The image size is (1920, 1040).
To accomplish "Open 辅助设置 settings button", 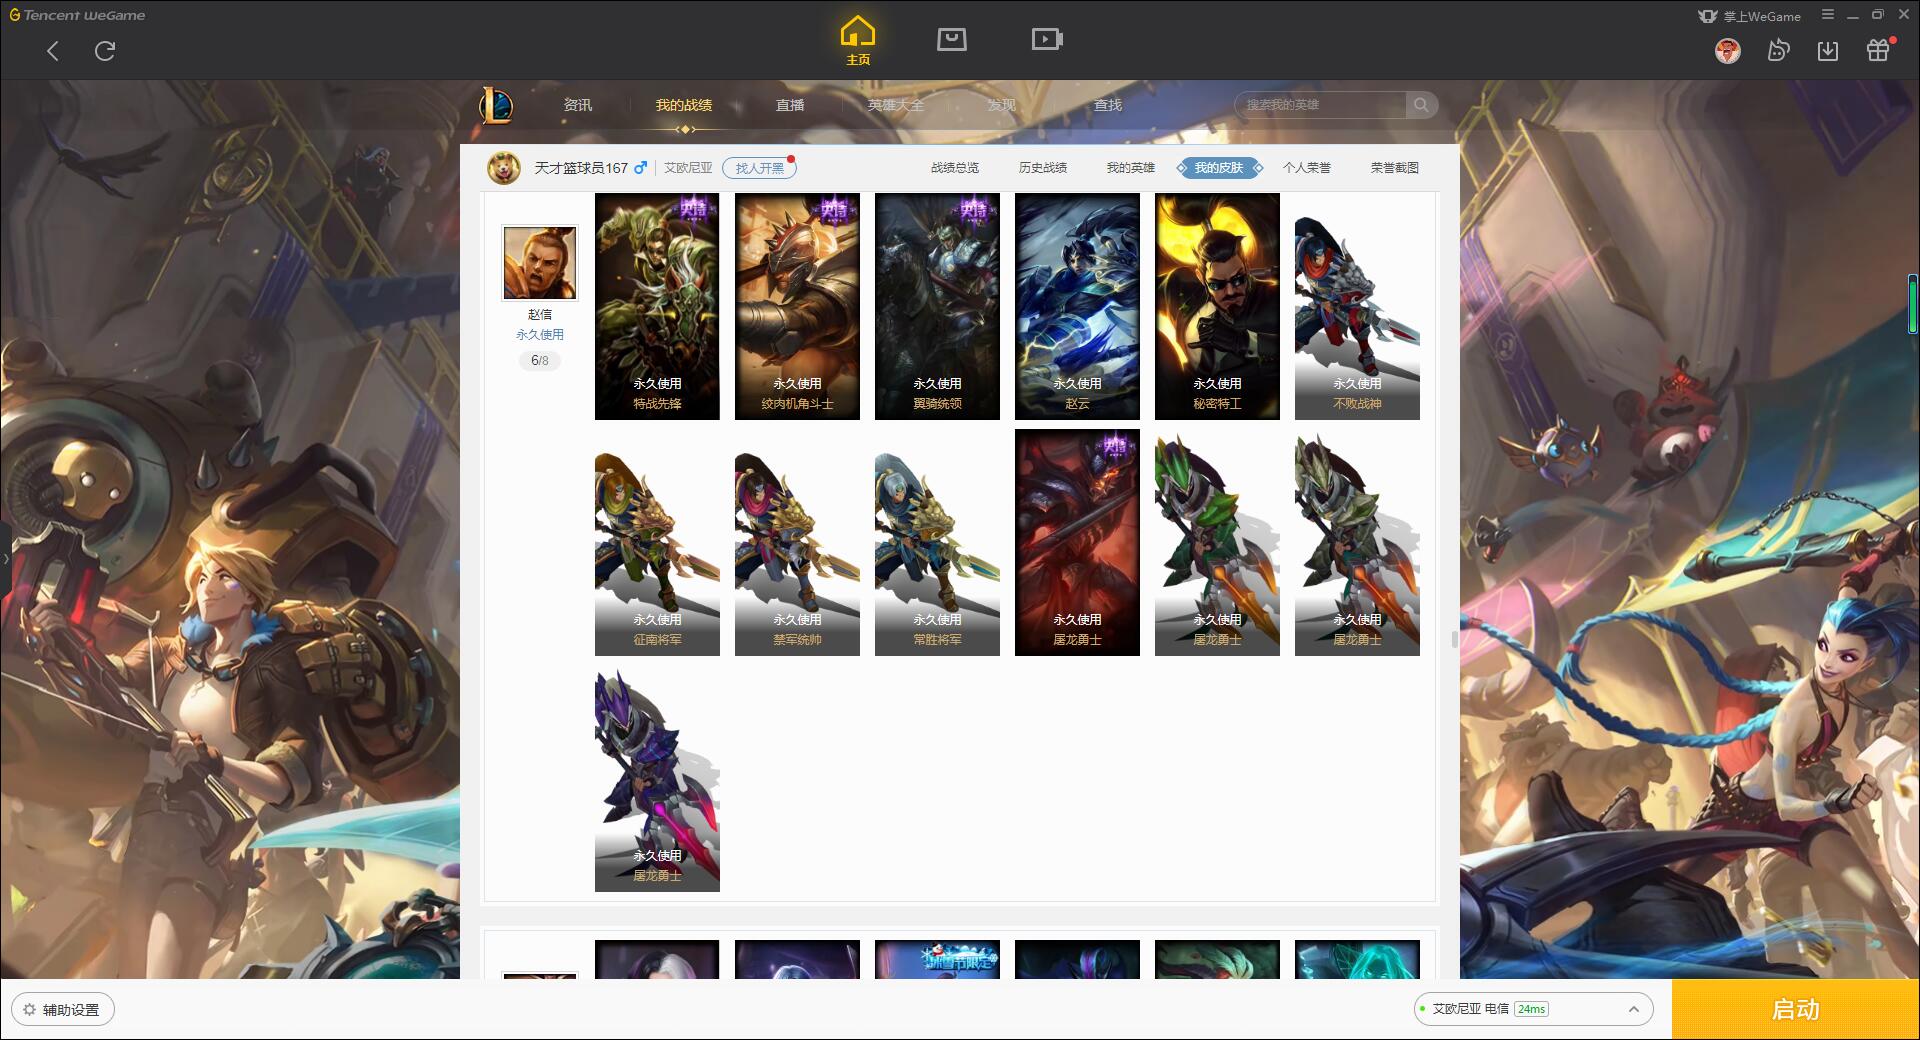I will coord(63,1009).
